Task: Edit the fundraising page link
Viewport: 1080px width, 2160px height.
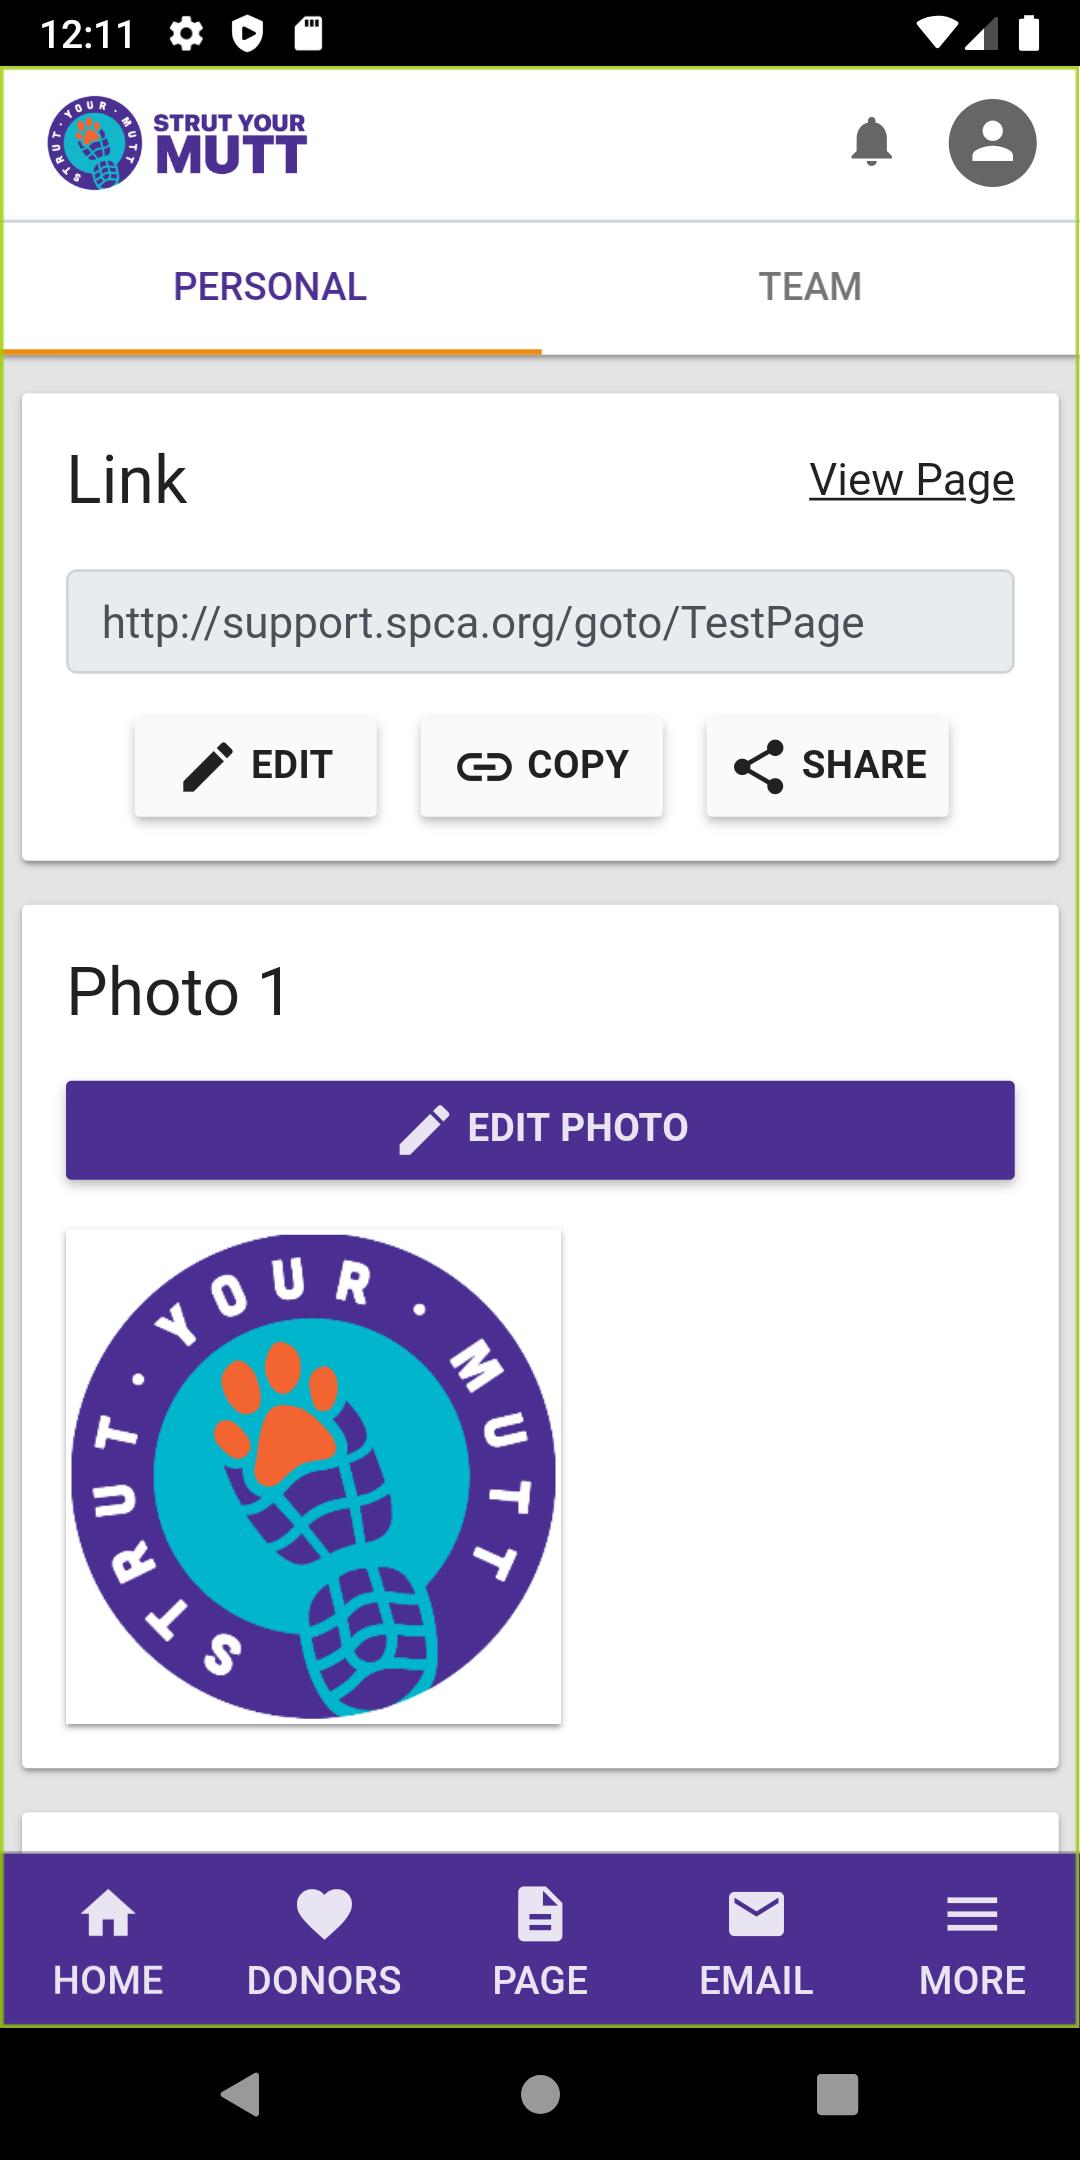Action: coord(256,766)
